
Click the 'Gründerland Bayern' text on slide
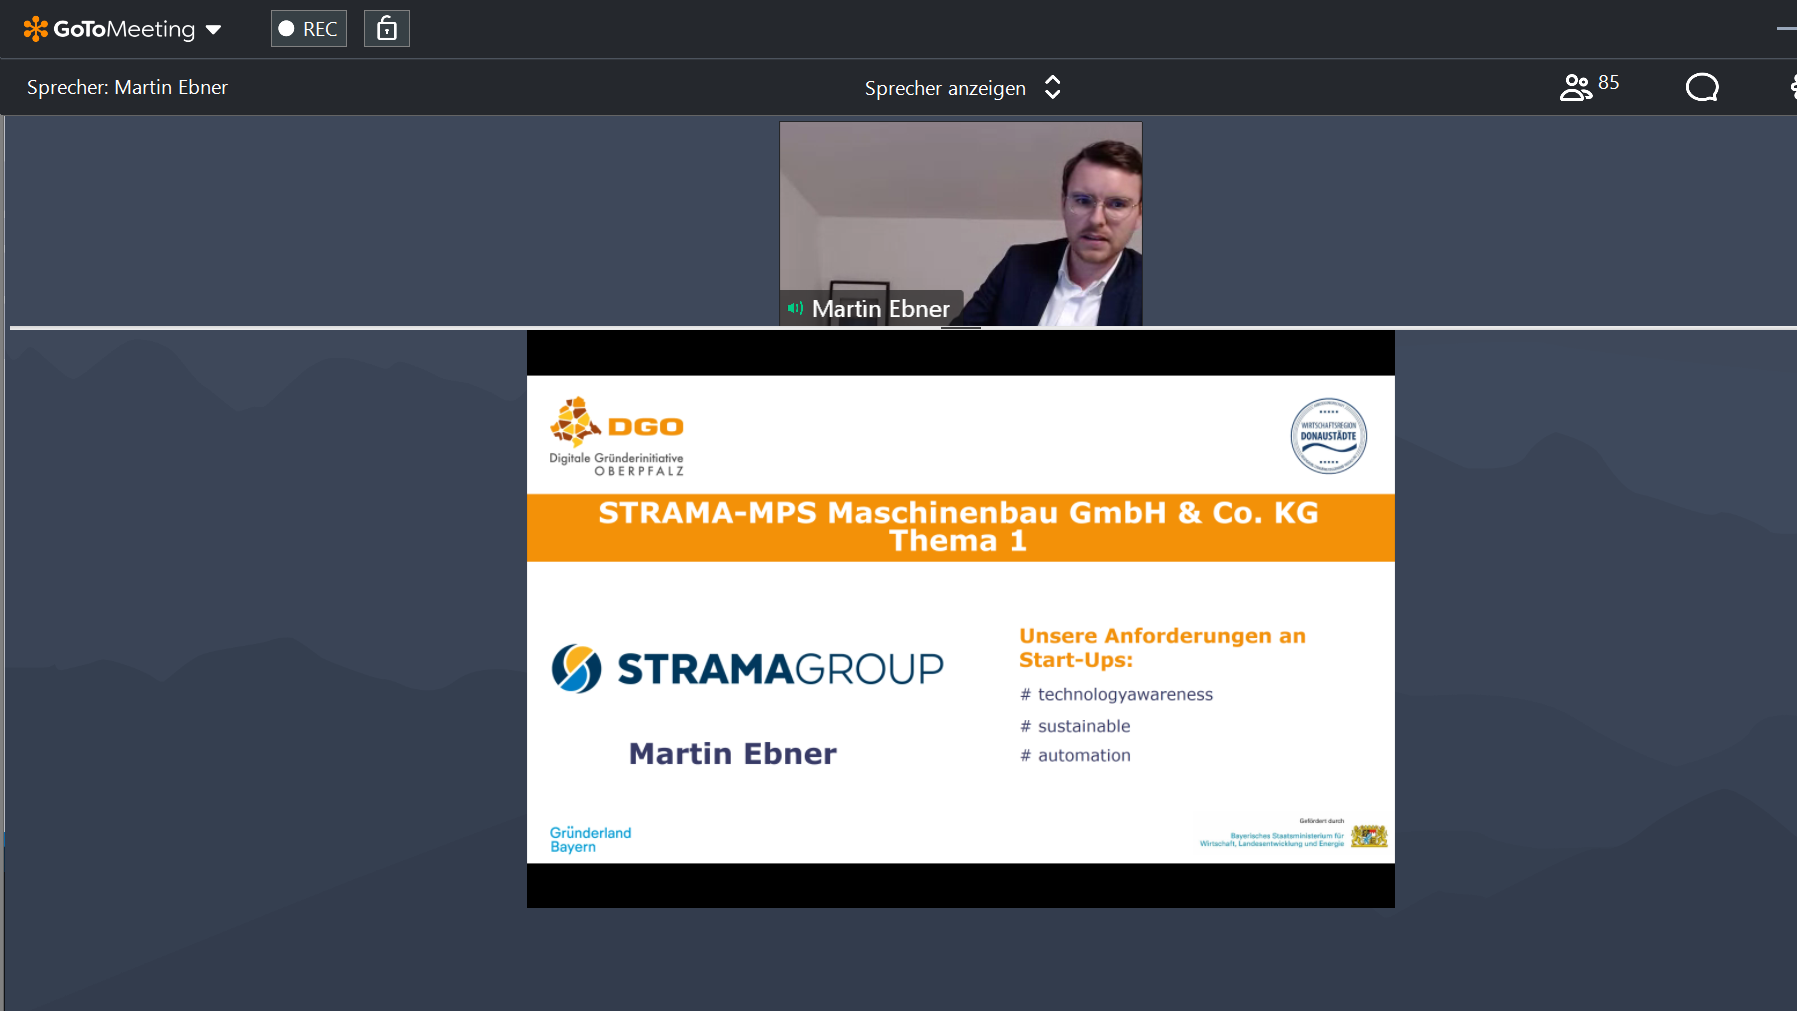tap(590, 839)
